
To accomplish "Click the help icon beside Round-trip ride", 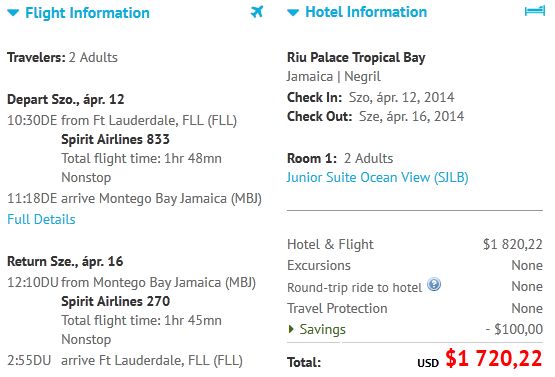I will pyautogui.click(x=434, y=284).
